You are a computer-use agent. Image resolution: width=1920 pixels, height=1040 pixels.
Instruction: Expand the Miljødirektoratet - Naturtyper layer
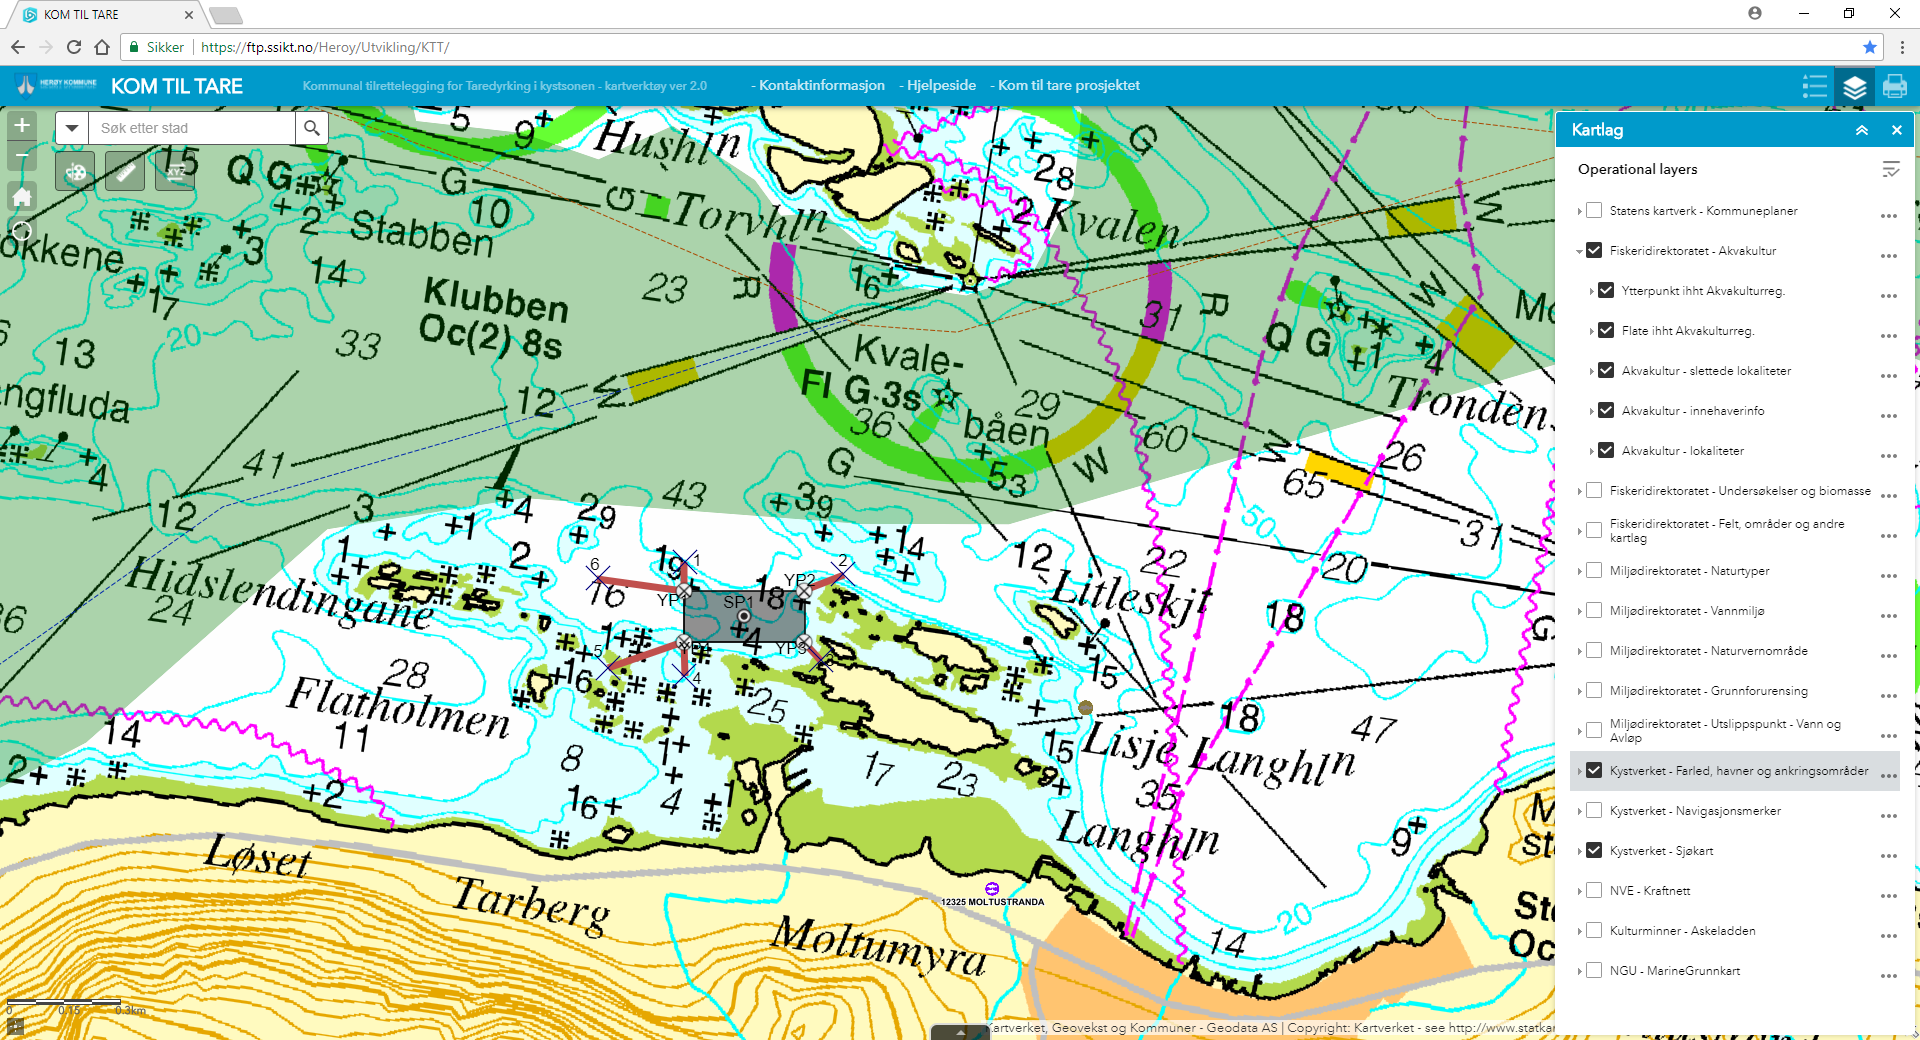coord(1579,571)
